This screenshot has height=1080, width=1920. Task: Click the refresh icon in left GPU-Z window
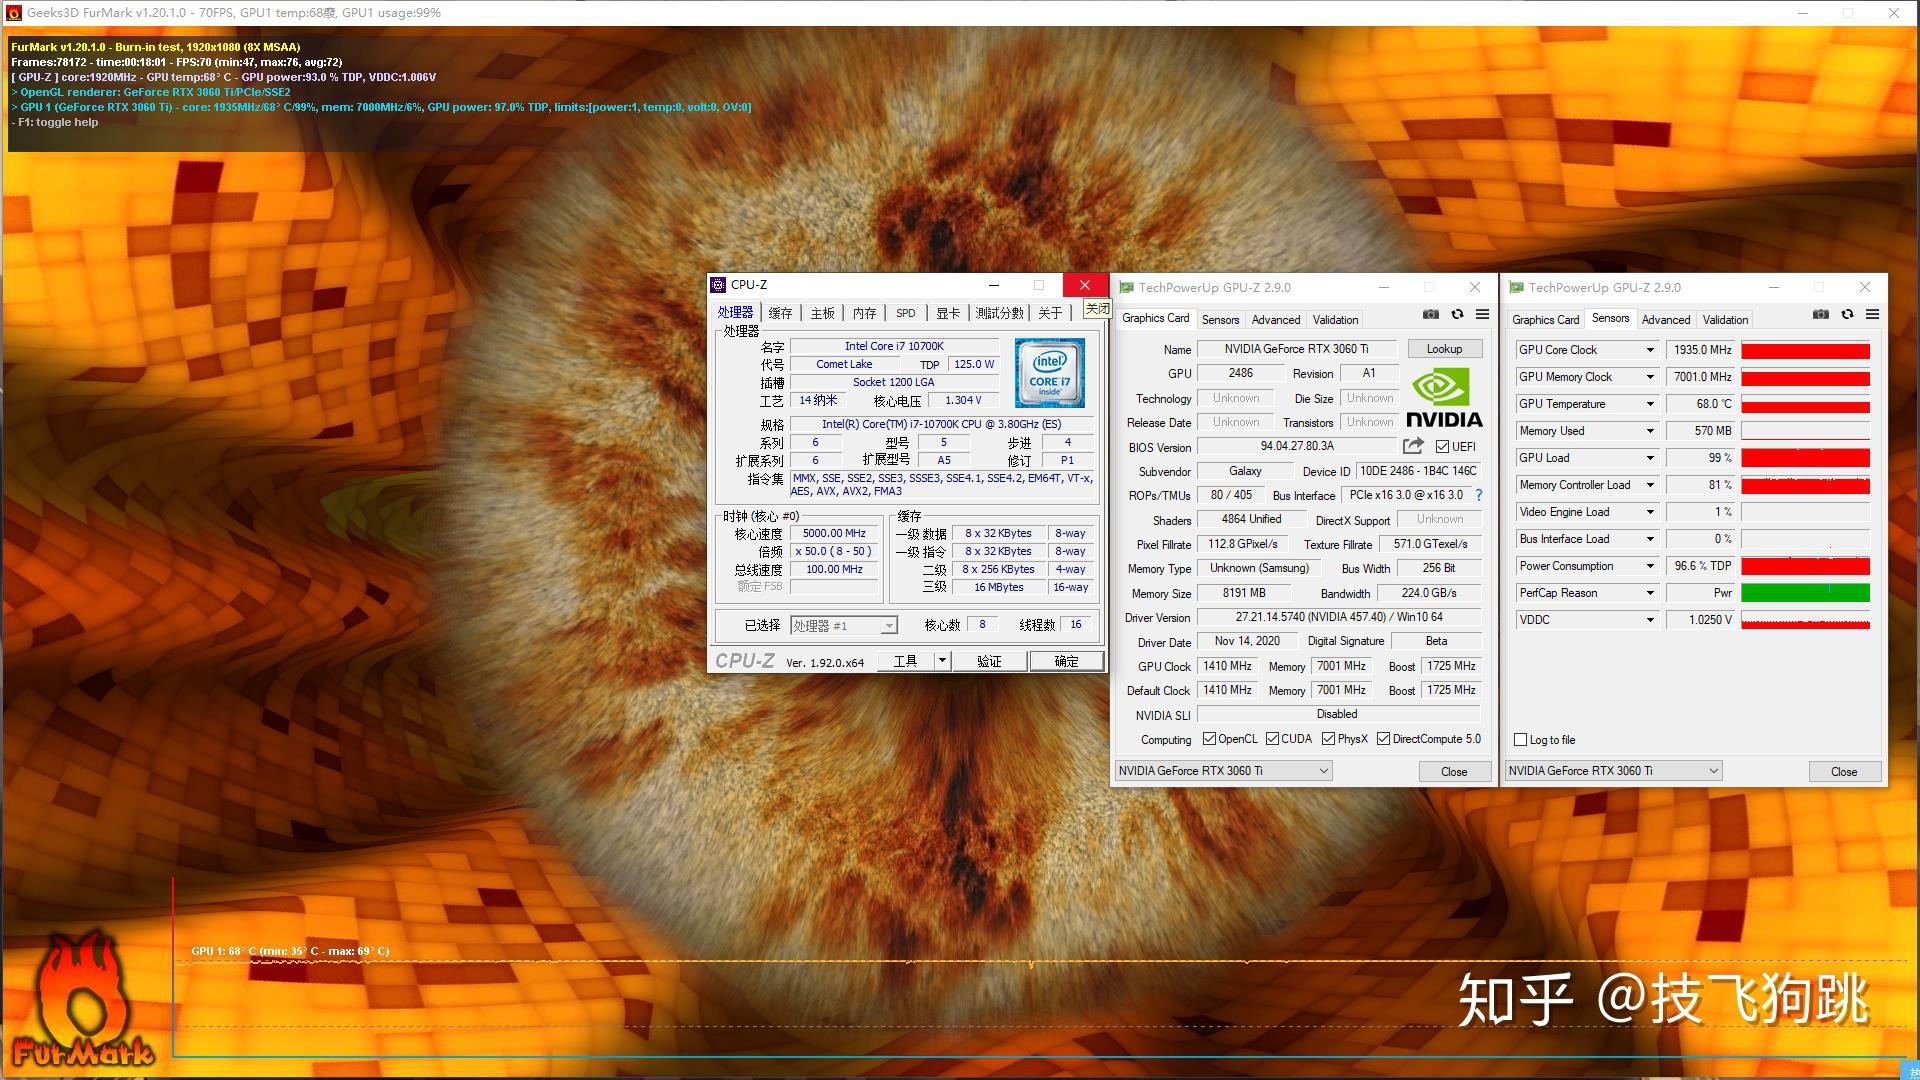click(1457, 315)
